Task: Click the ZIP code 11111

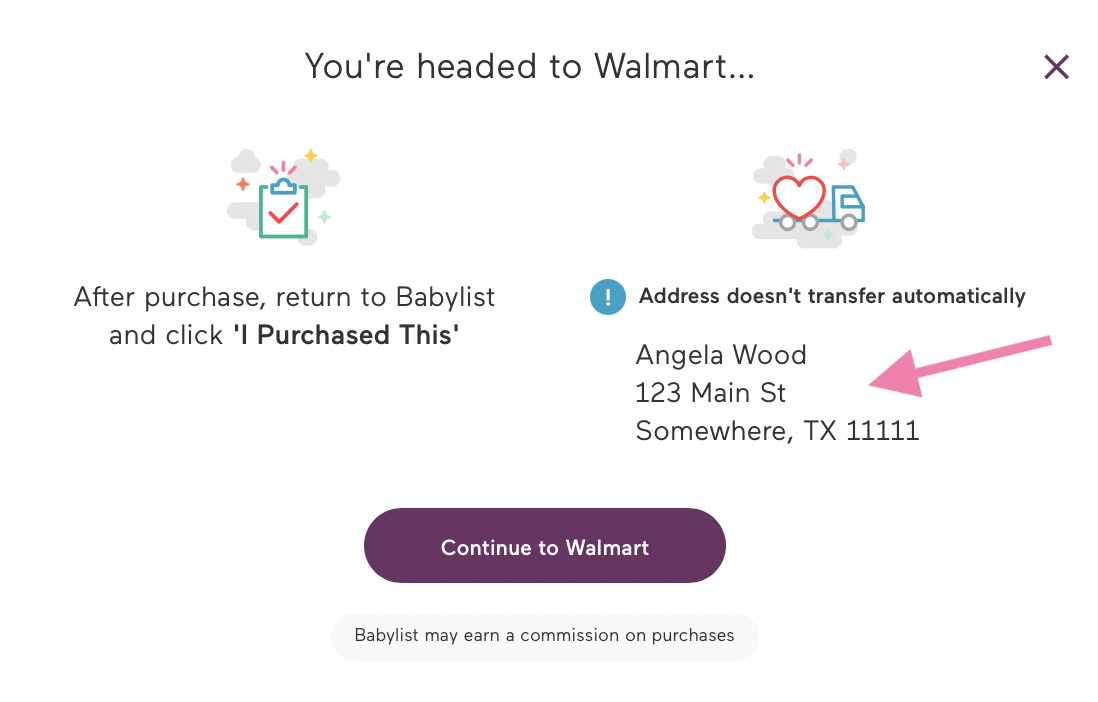Action: tap(882, 431)
